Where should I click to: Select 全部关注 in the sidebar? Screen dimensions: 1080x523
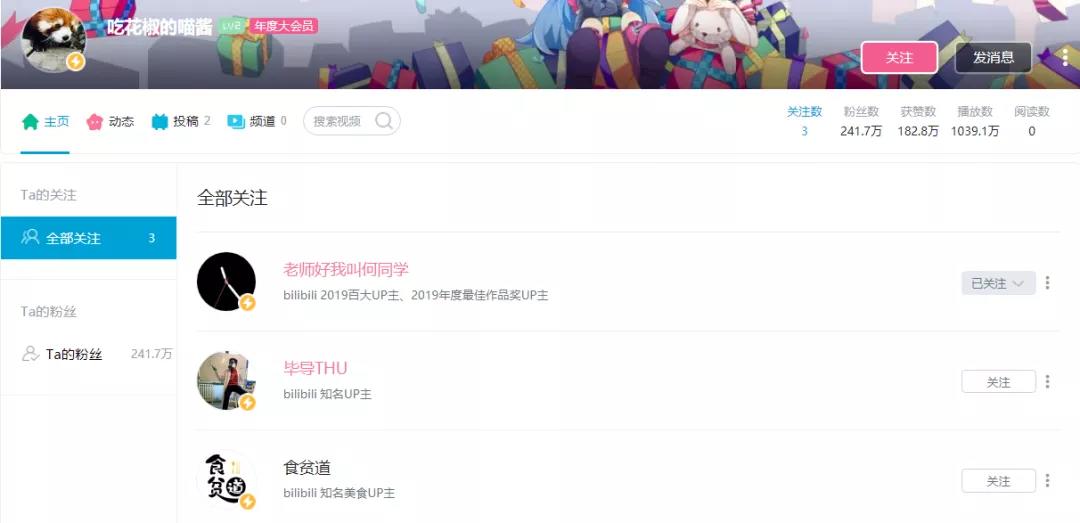click(88, 238)
